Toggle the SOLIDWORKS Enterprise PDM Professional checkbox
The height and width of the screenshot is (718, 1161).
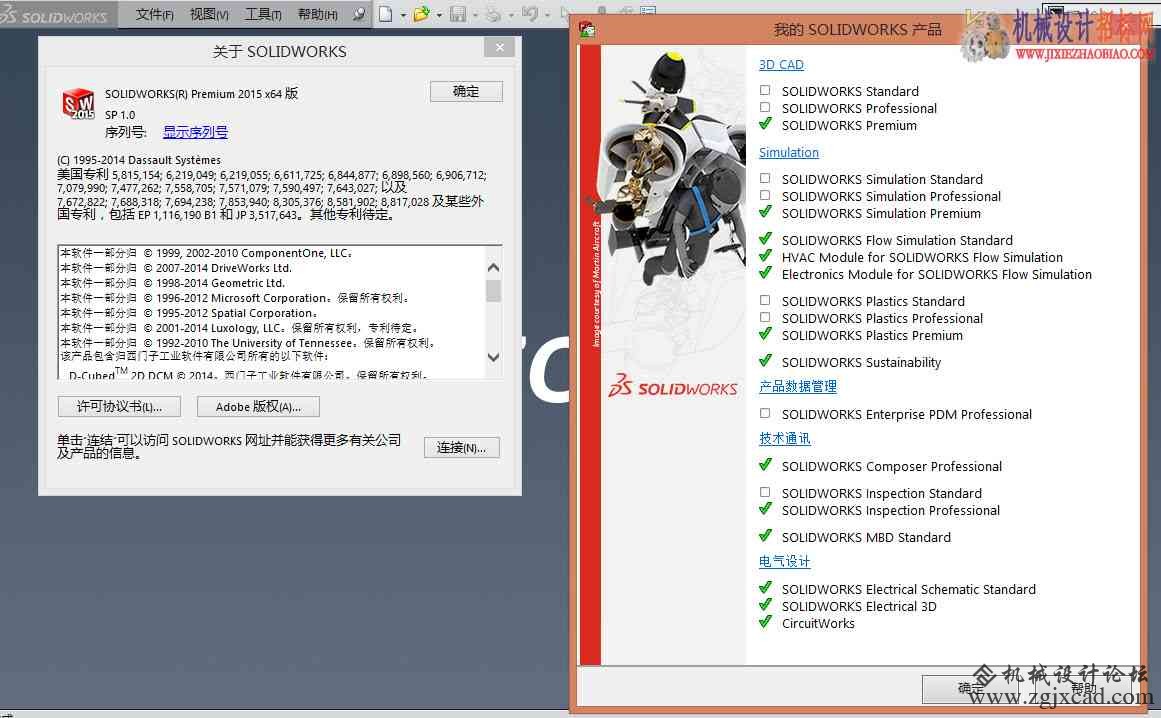(765, 413)
